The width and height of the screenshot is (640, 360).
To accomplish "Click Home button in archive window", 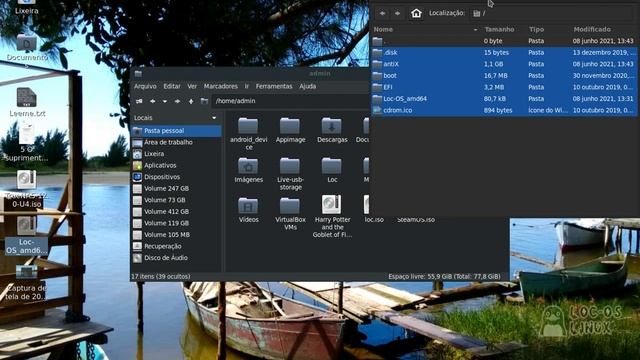I will click(x=416, y=13).
